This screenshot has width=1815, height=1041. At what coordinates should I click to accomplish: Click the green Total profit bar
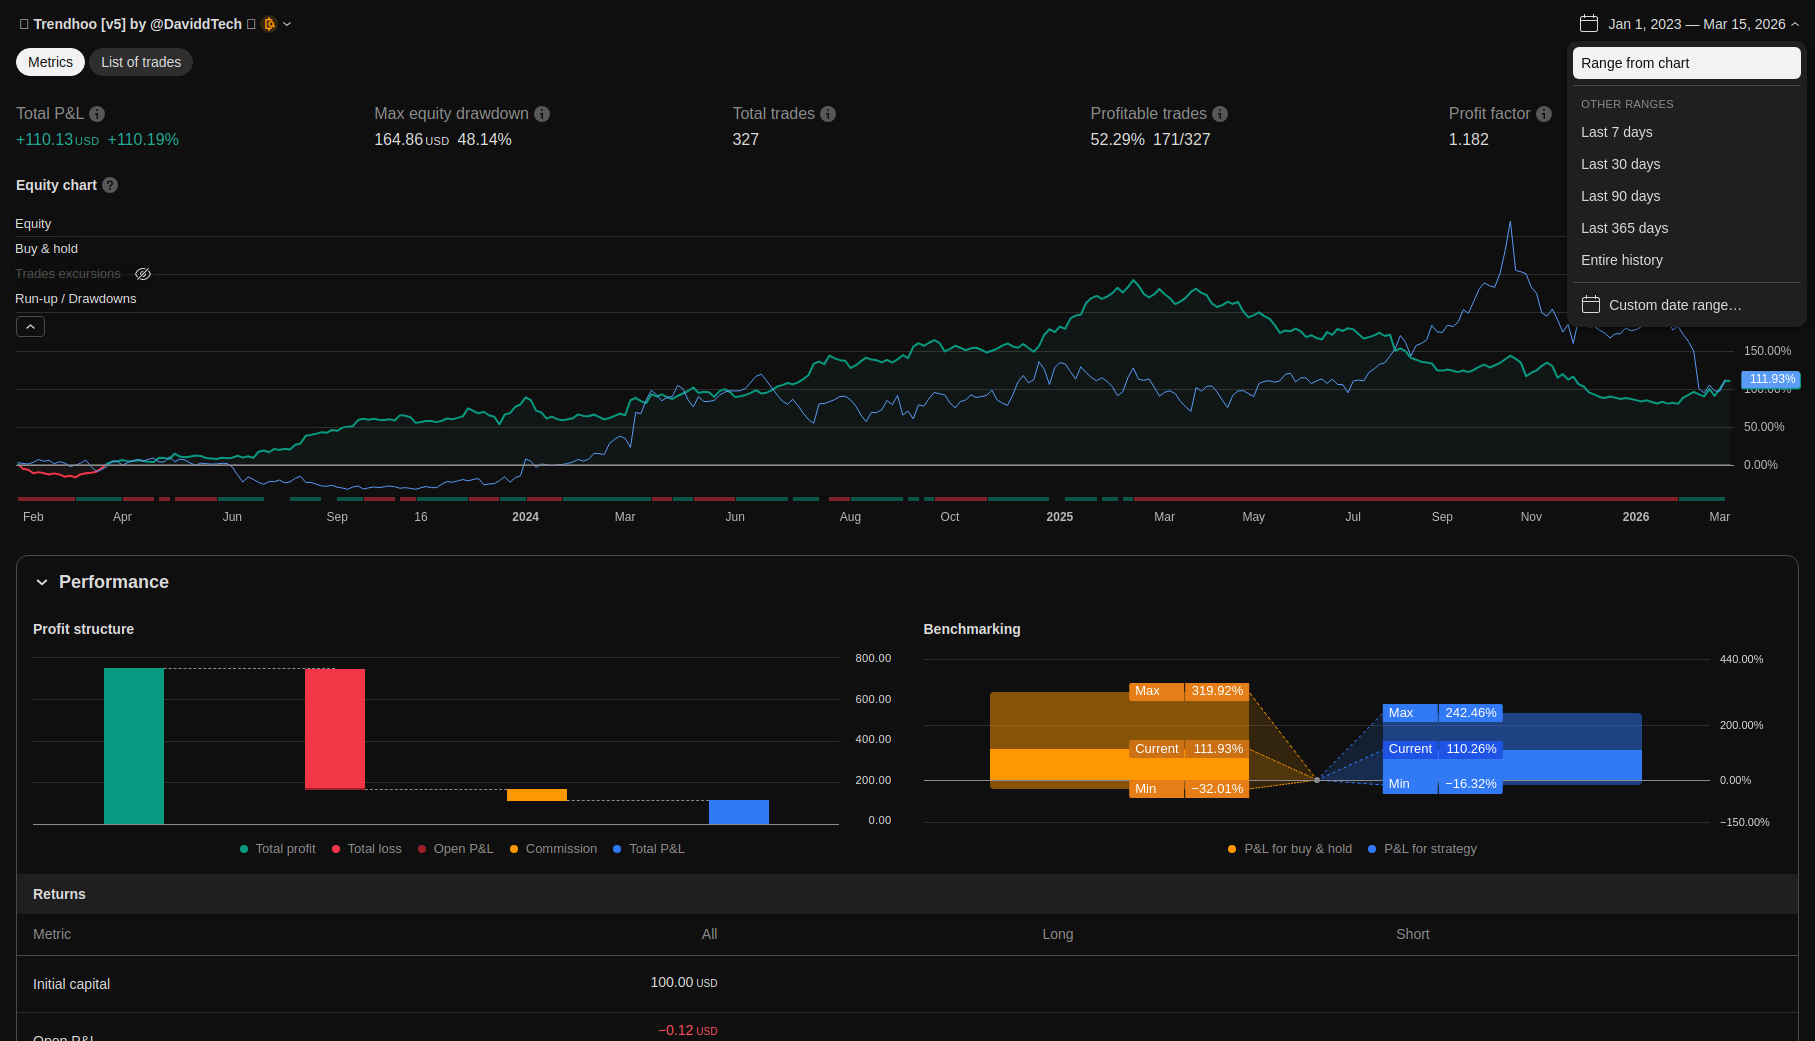(x=134, y=745)
